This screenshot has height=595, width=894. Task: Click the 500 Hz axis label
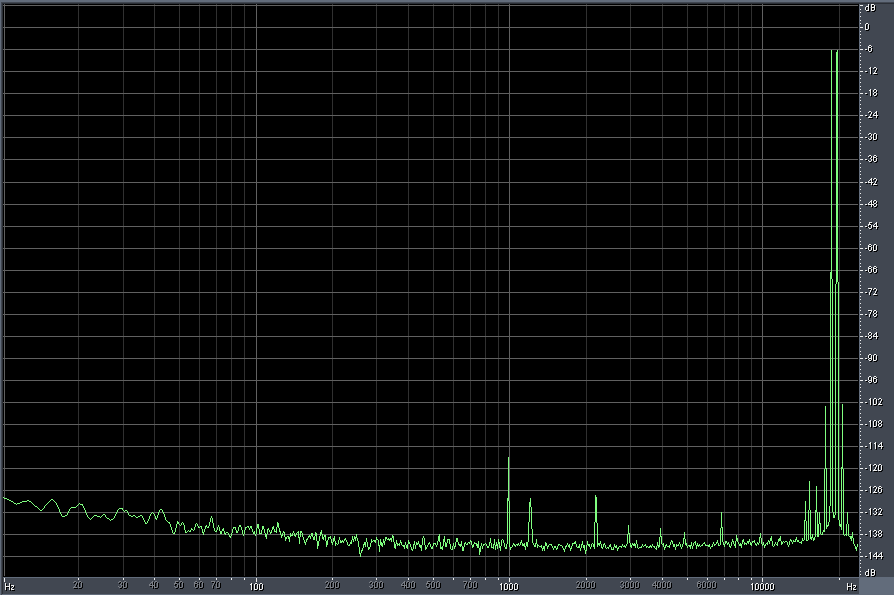[433, 584]
